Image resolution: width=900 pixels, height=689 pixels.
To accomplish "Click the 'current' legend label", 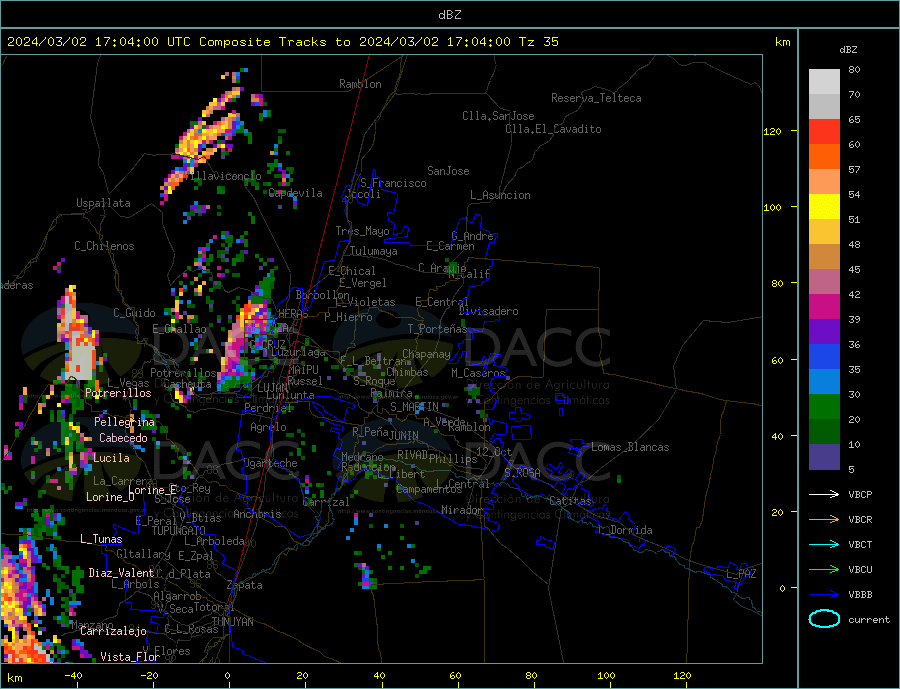I will coord(869,620).
